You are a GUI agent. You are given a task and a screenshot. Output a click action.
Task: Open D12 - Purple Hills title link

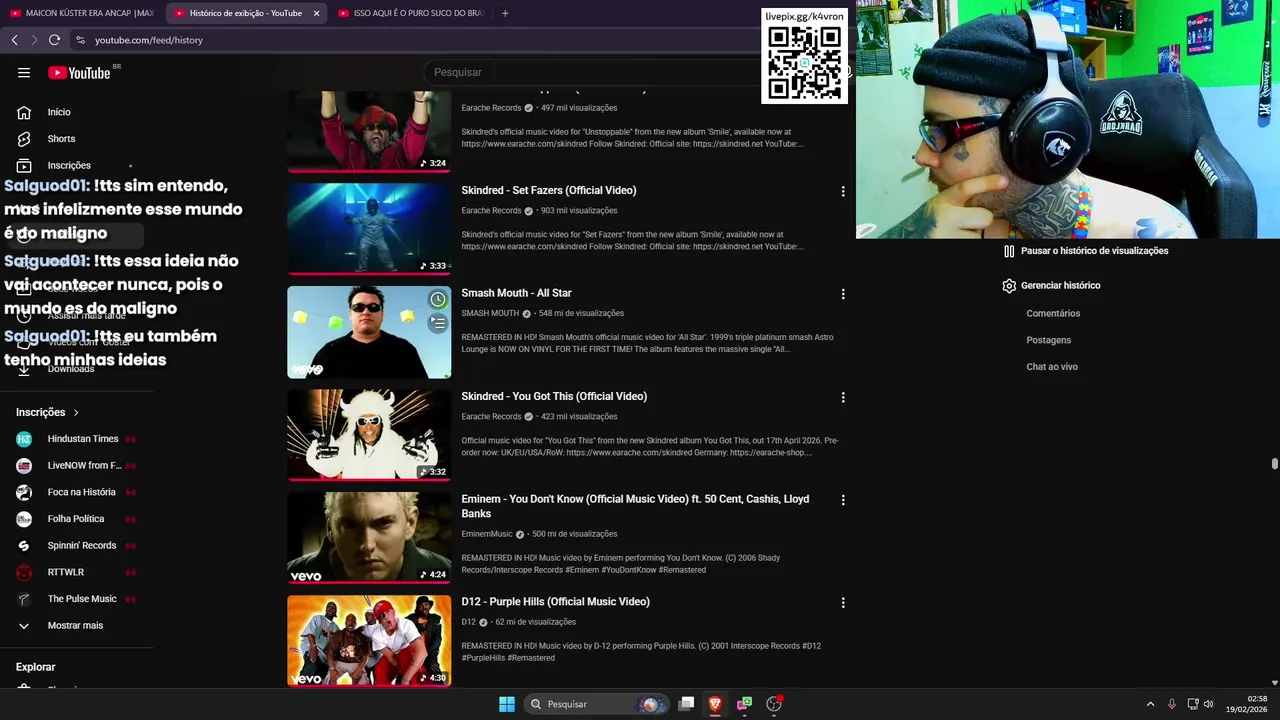(x=555, y=602)
